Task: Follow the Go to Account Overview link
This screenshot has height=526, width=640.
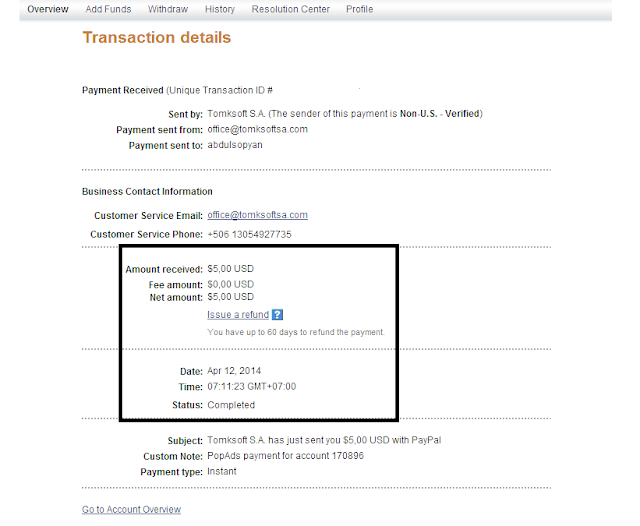Action: pyautogui.click(x=131, y=509)
